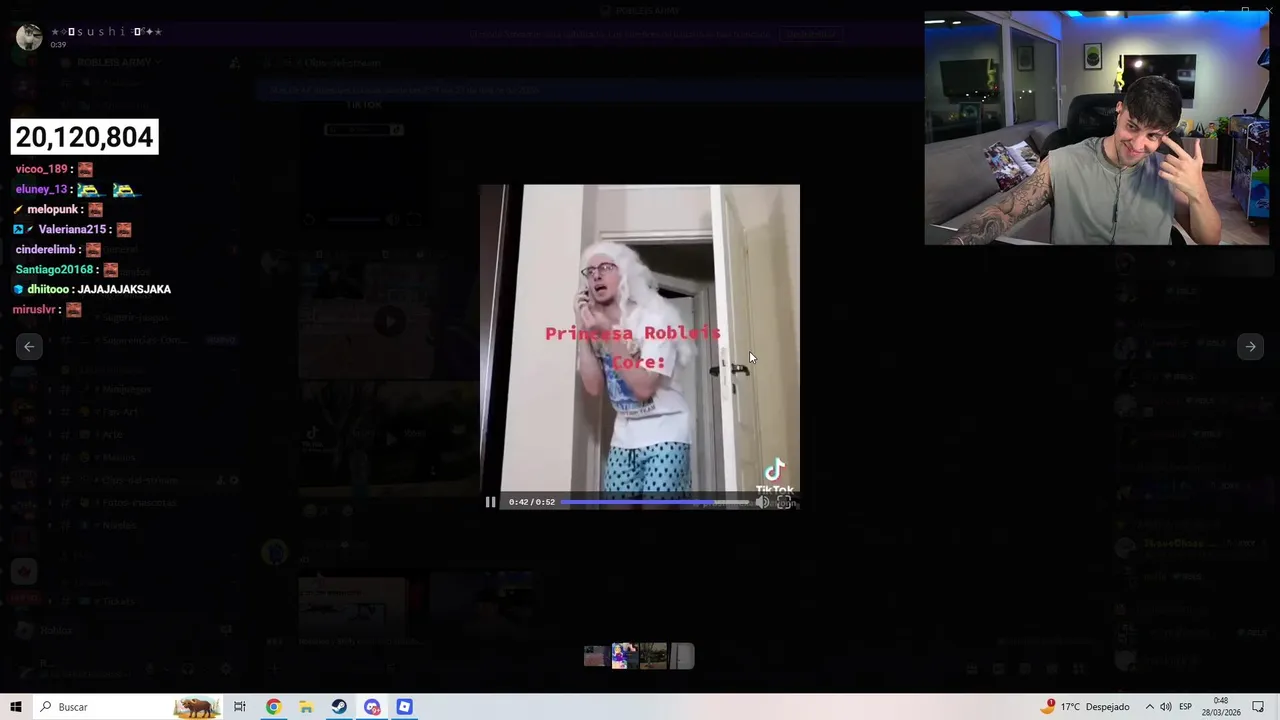Open the clock showing 0:48

[1221, 707]
